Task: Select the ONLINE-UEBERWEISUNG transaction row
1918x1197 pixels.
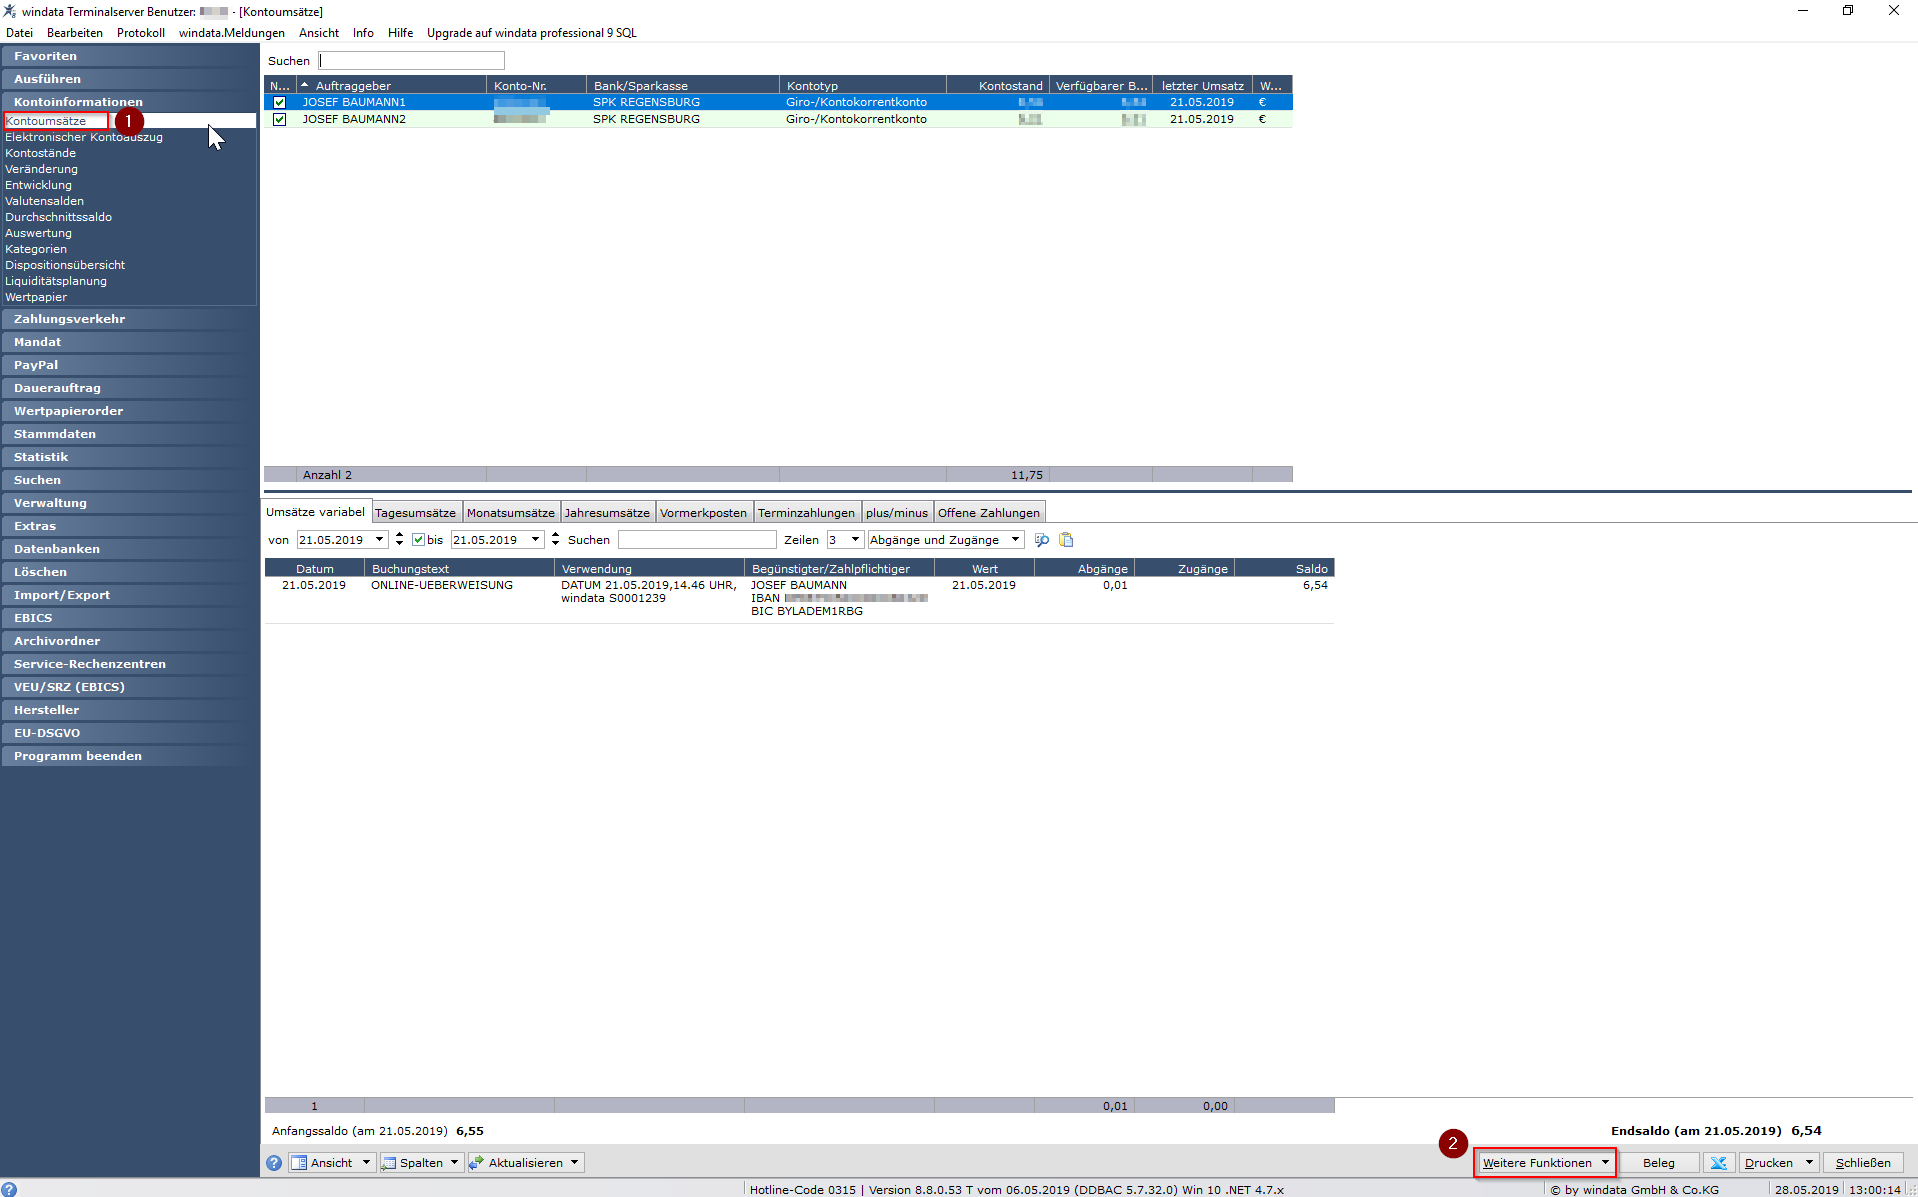Action: click(x=799, y=598)
